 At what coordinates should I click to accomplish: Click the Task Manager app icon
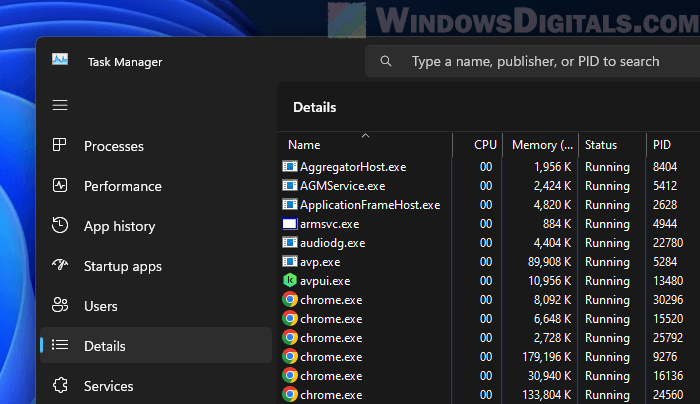point(60,59)
